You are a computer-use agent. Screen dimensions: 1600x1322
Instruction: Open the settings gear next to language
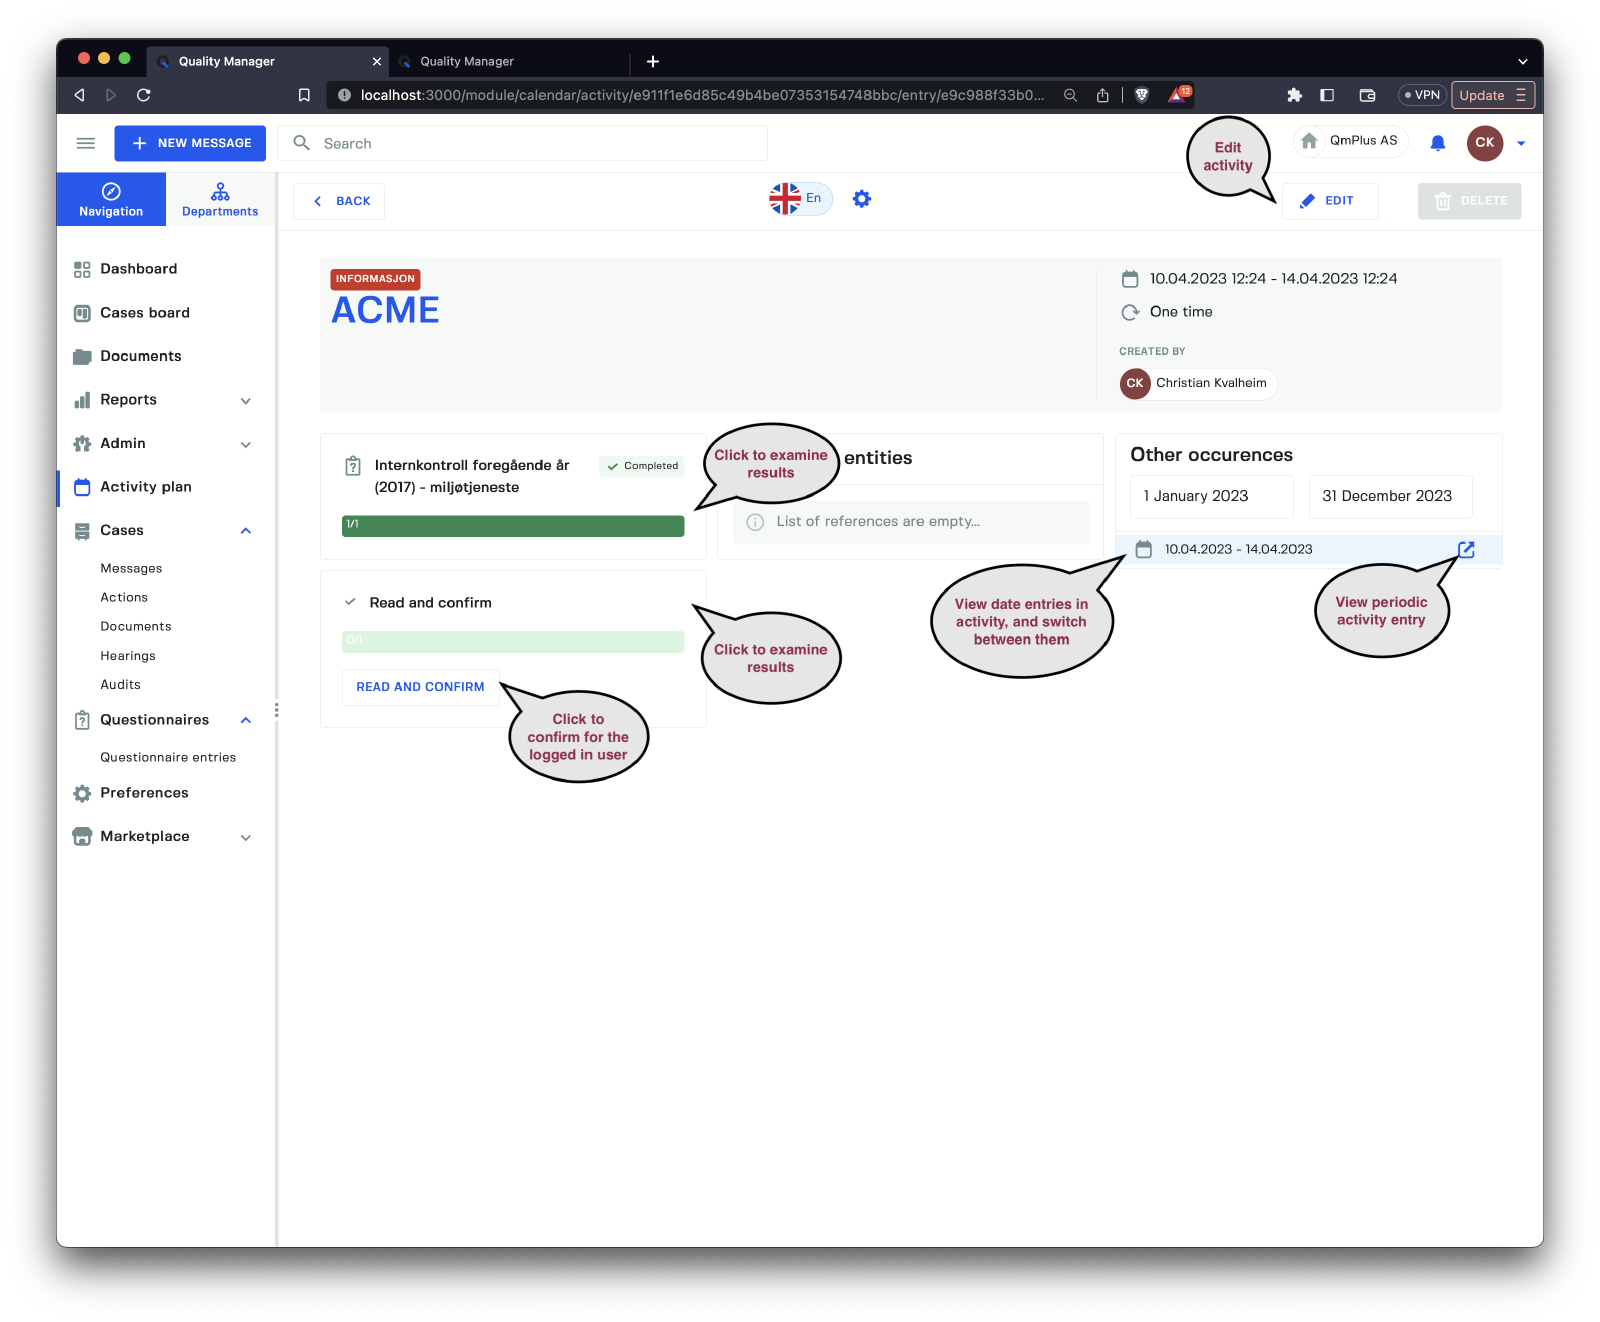861,199
